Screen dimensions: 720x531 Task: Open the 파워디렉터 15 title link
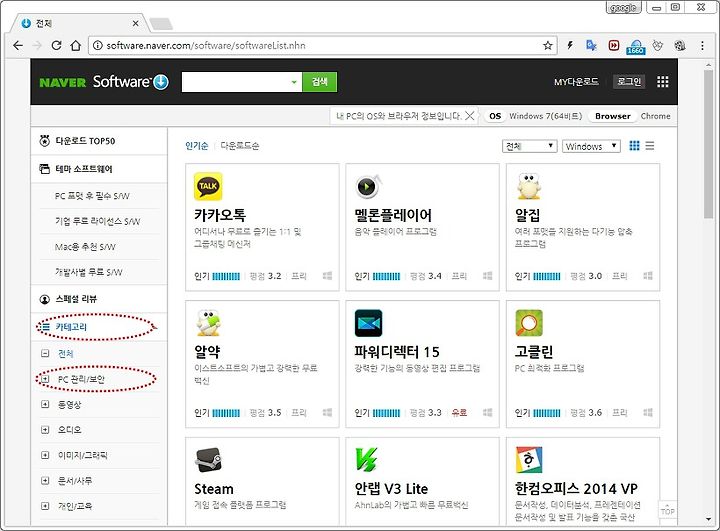pos(397,352)
